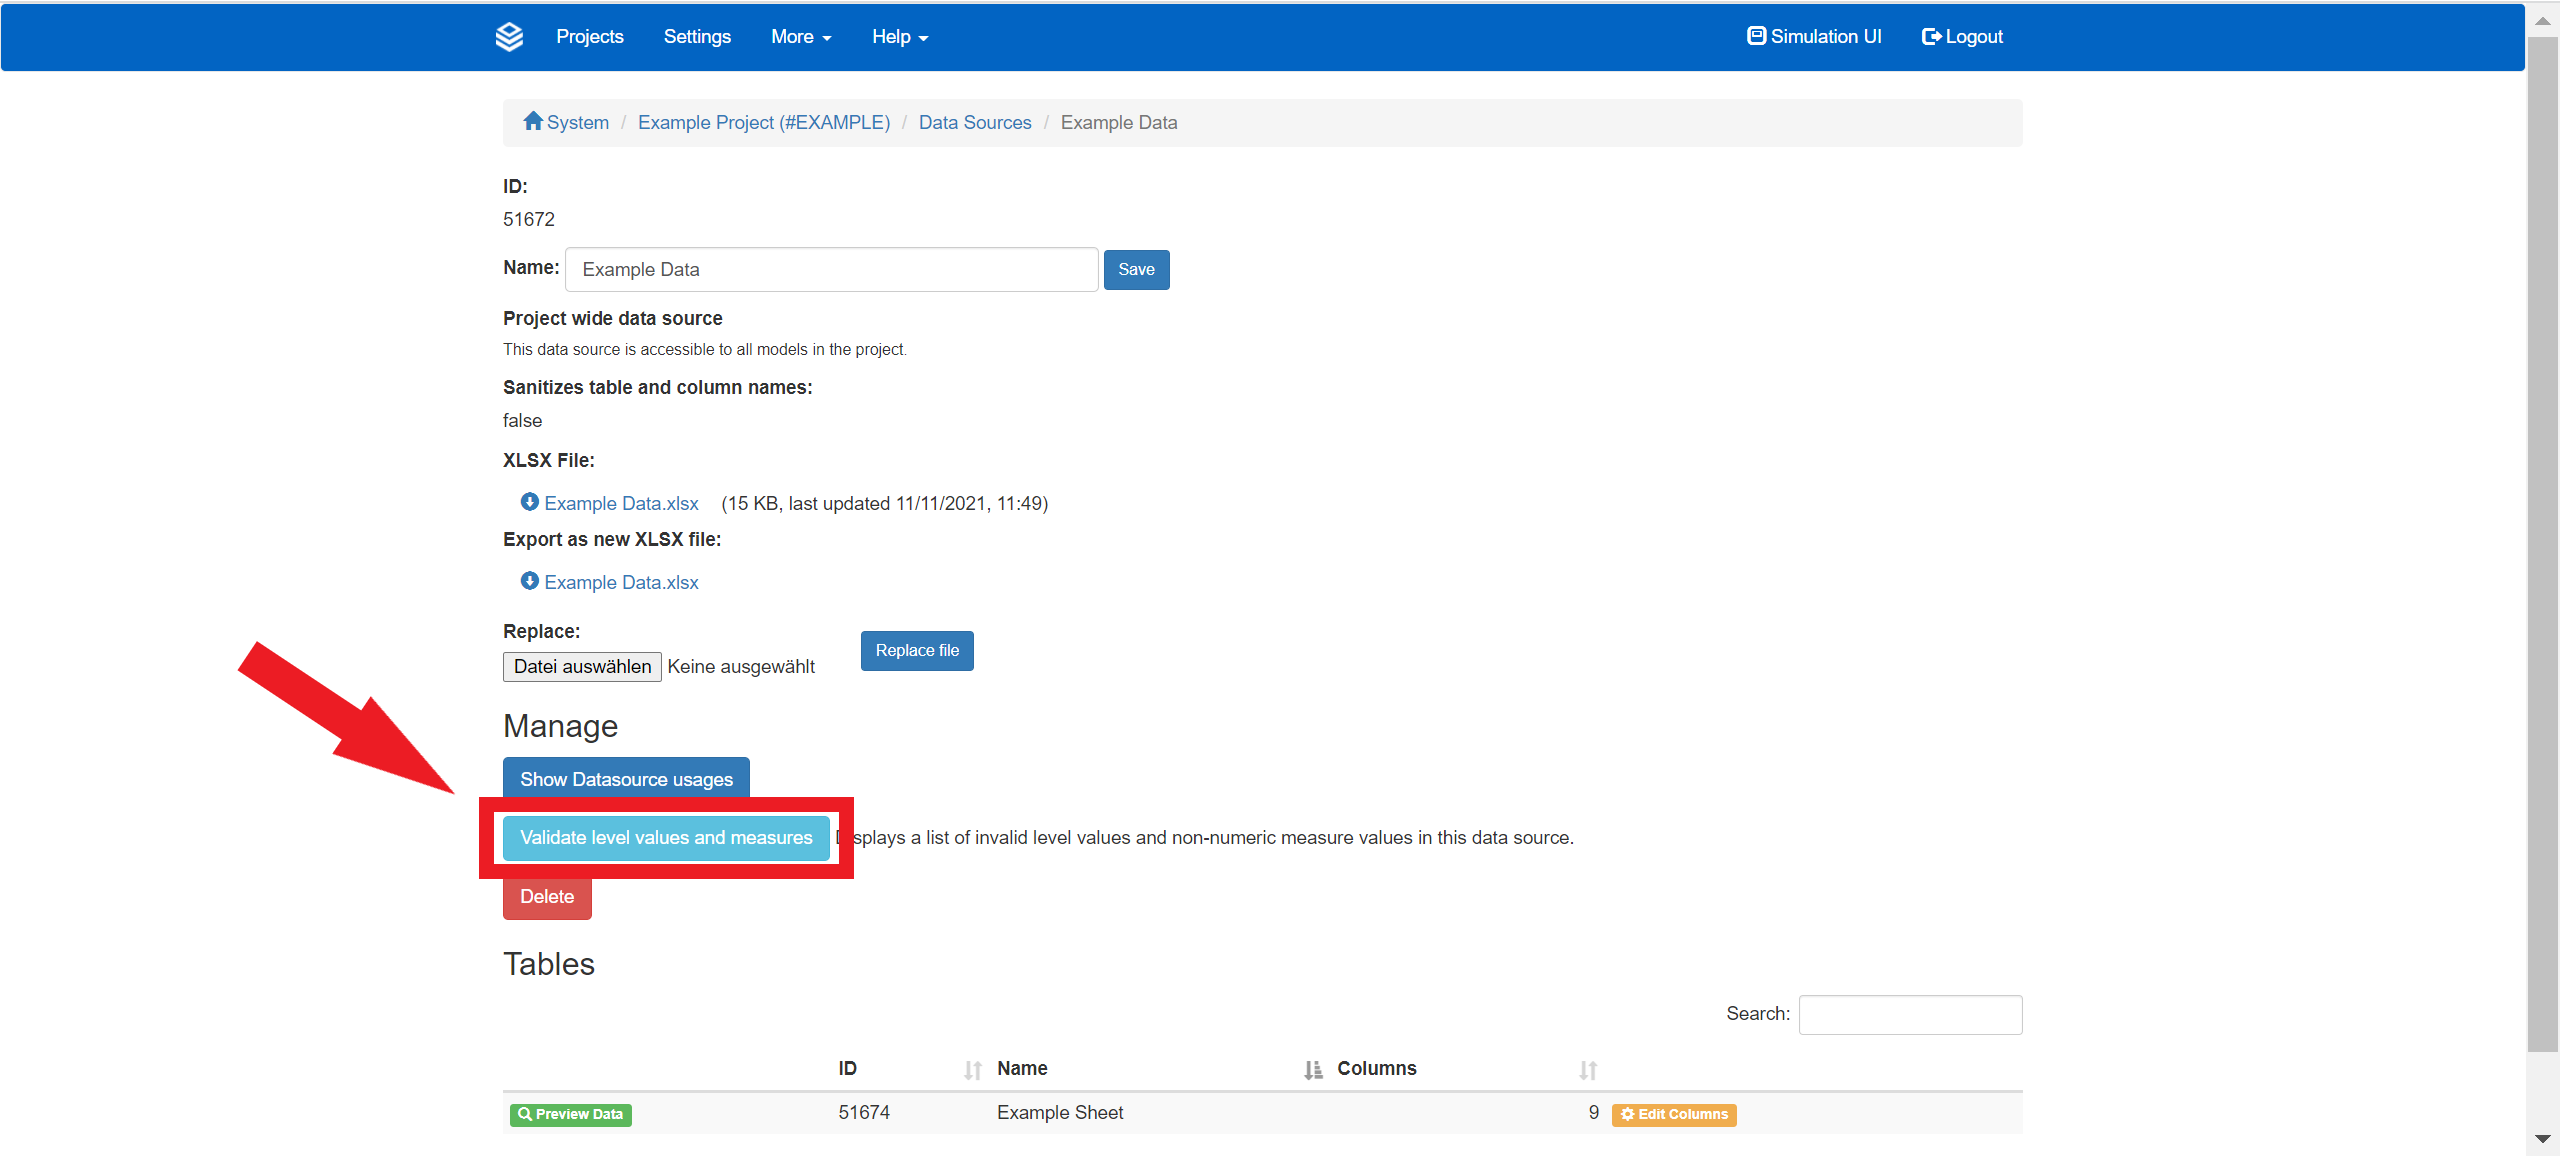
Task: Click the Simulation UI icon in the top bar
Action: (x=1756, y=36)
